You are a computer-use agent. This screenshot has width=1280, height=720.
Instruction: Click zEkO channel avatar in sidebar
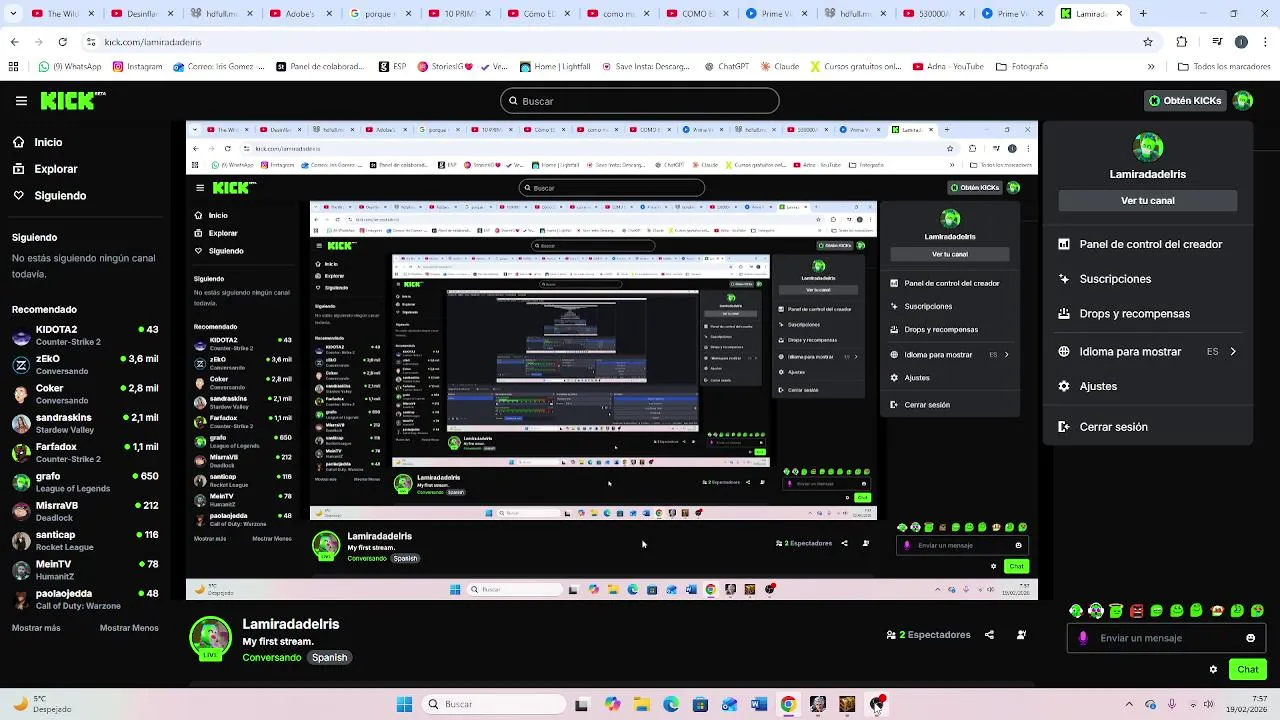pos(21,365)
